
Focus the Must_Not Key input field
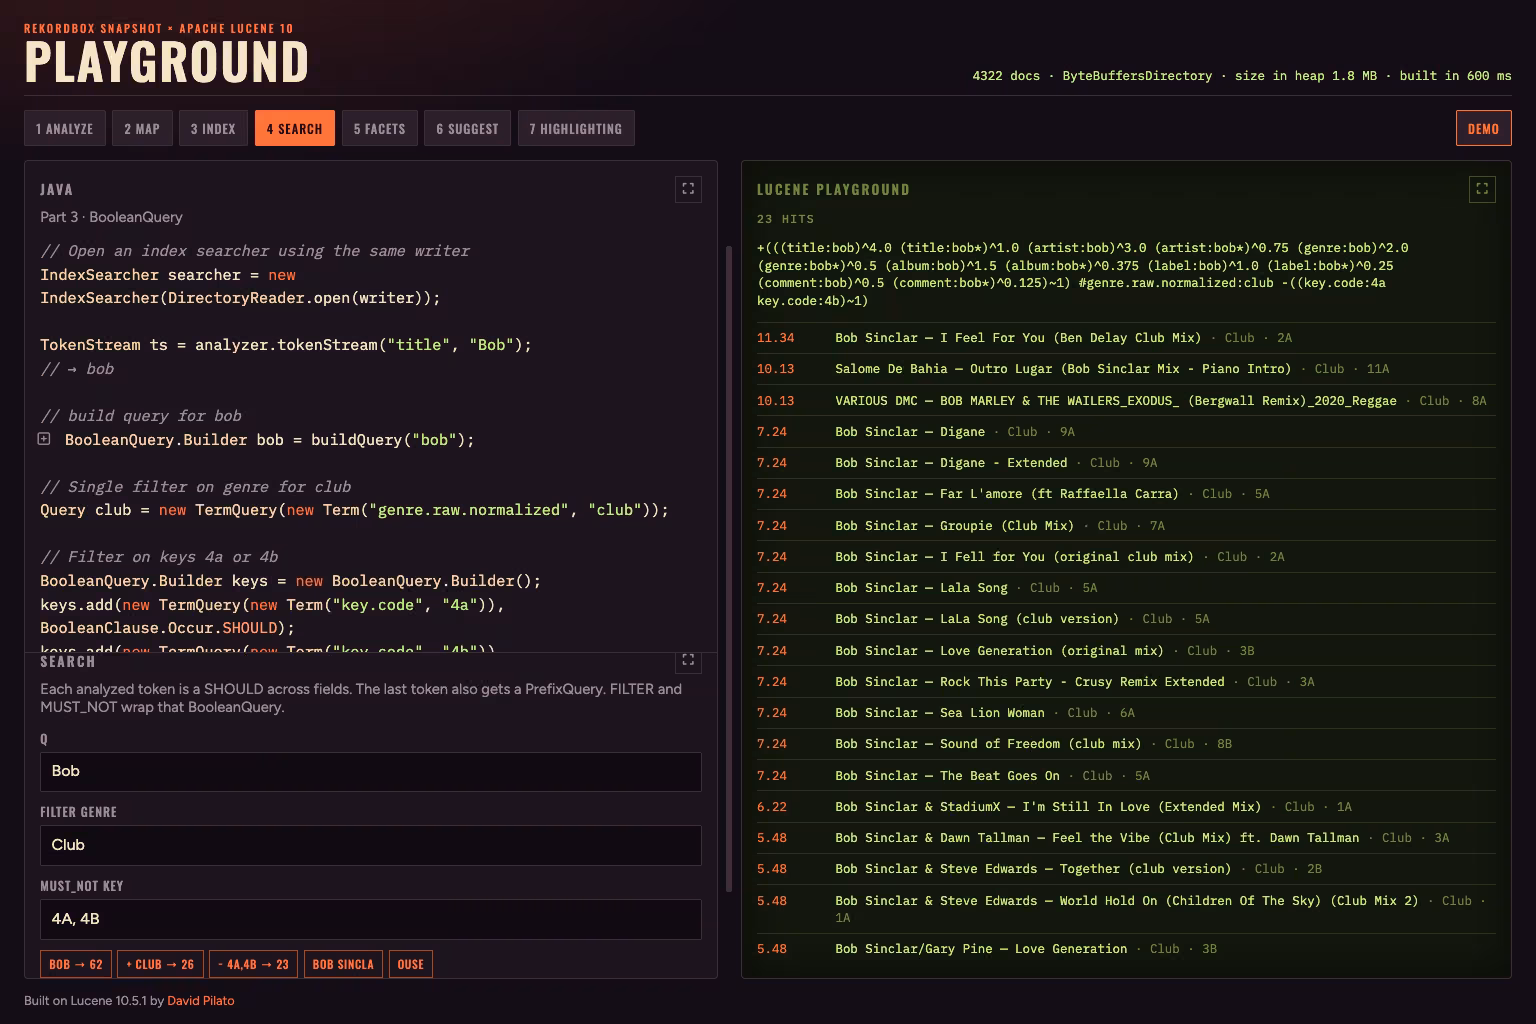pyautogui.click(x=371, y=919)
